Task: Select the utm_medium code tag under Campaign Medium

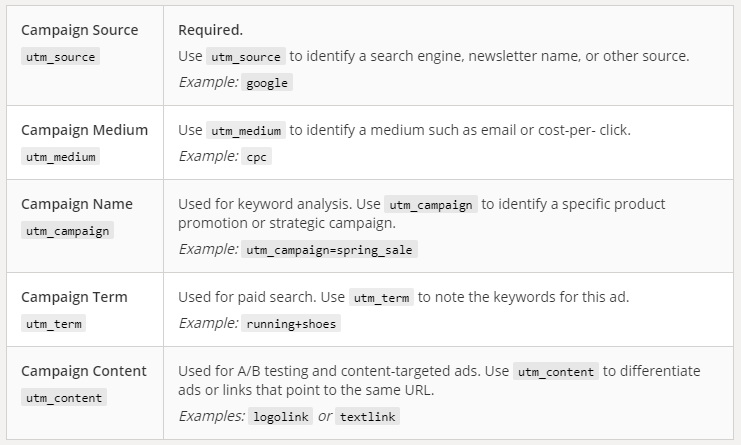Action: click(61, 156)
